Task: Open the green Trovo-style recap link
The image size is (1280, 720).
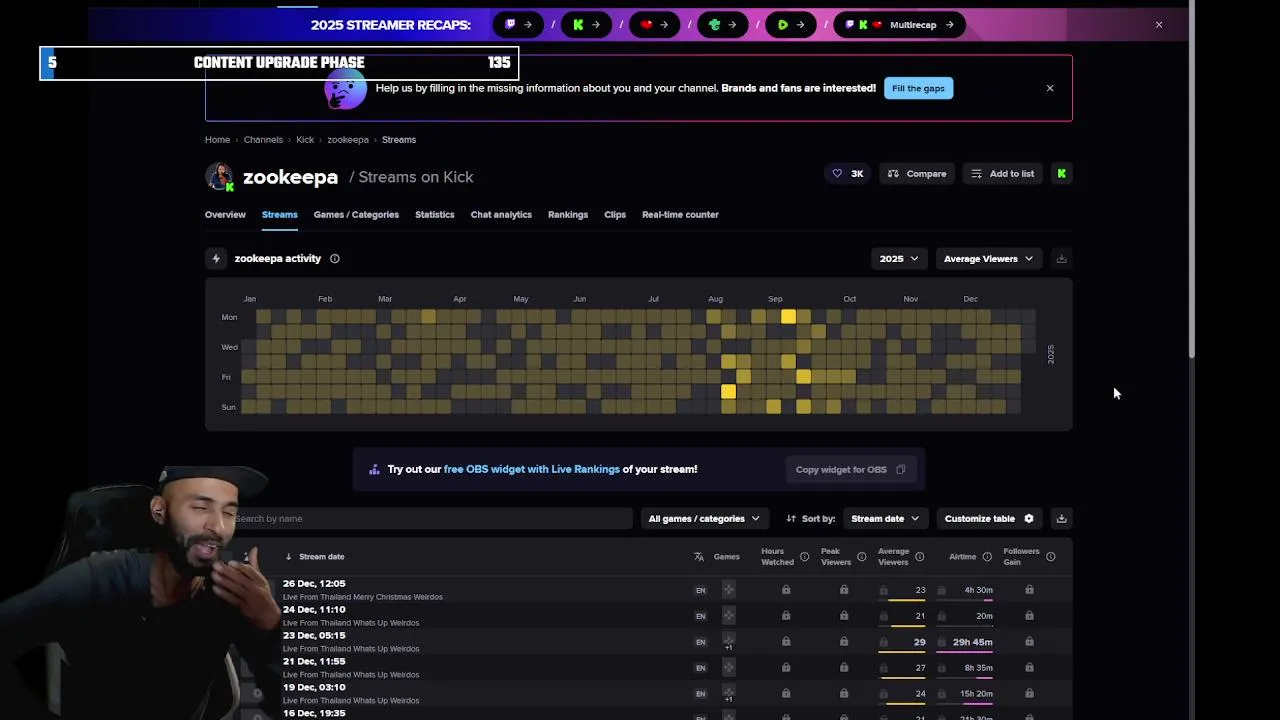Action: [722, 25]
